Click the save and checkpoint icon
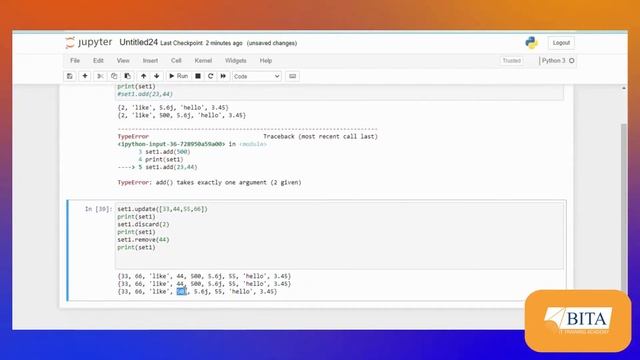640x360 pixels. (70, 76)
